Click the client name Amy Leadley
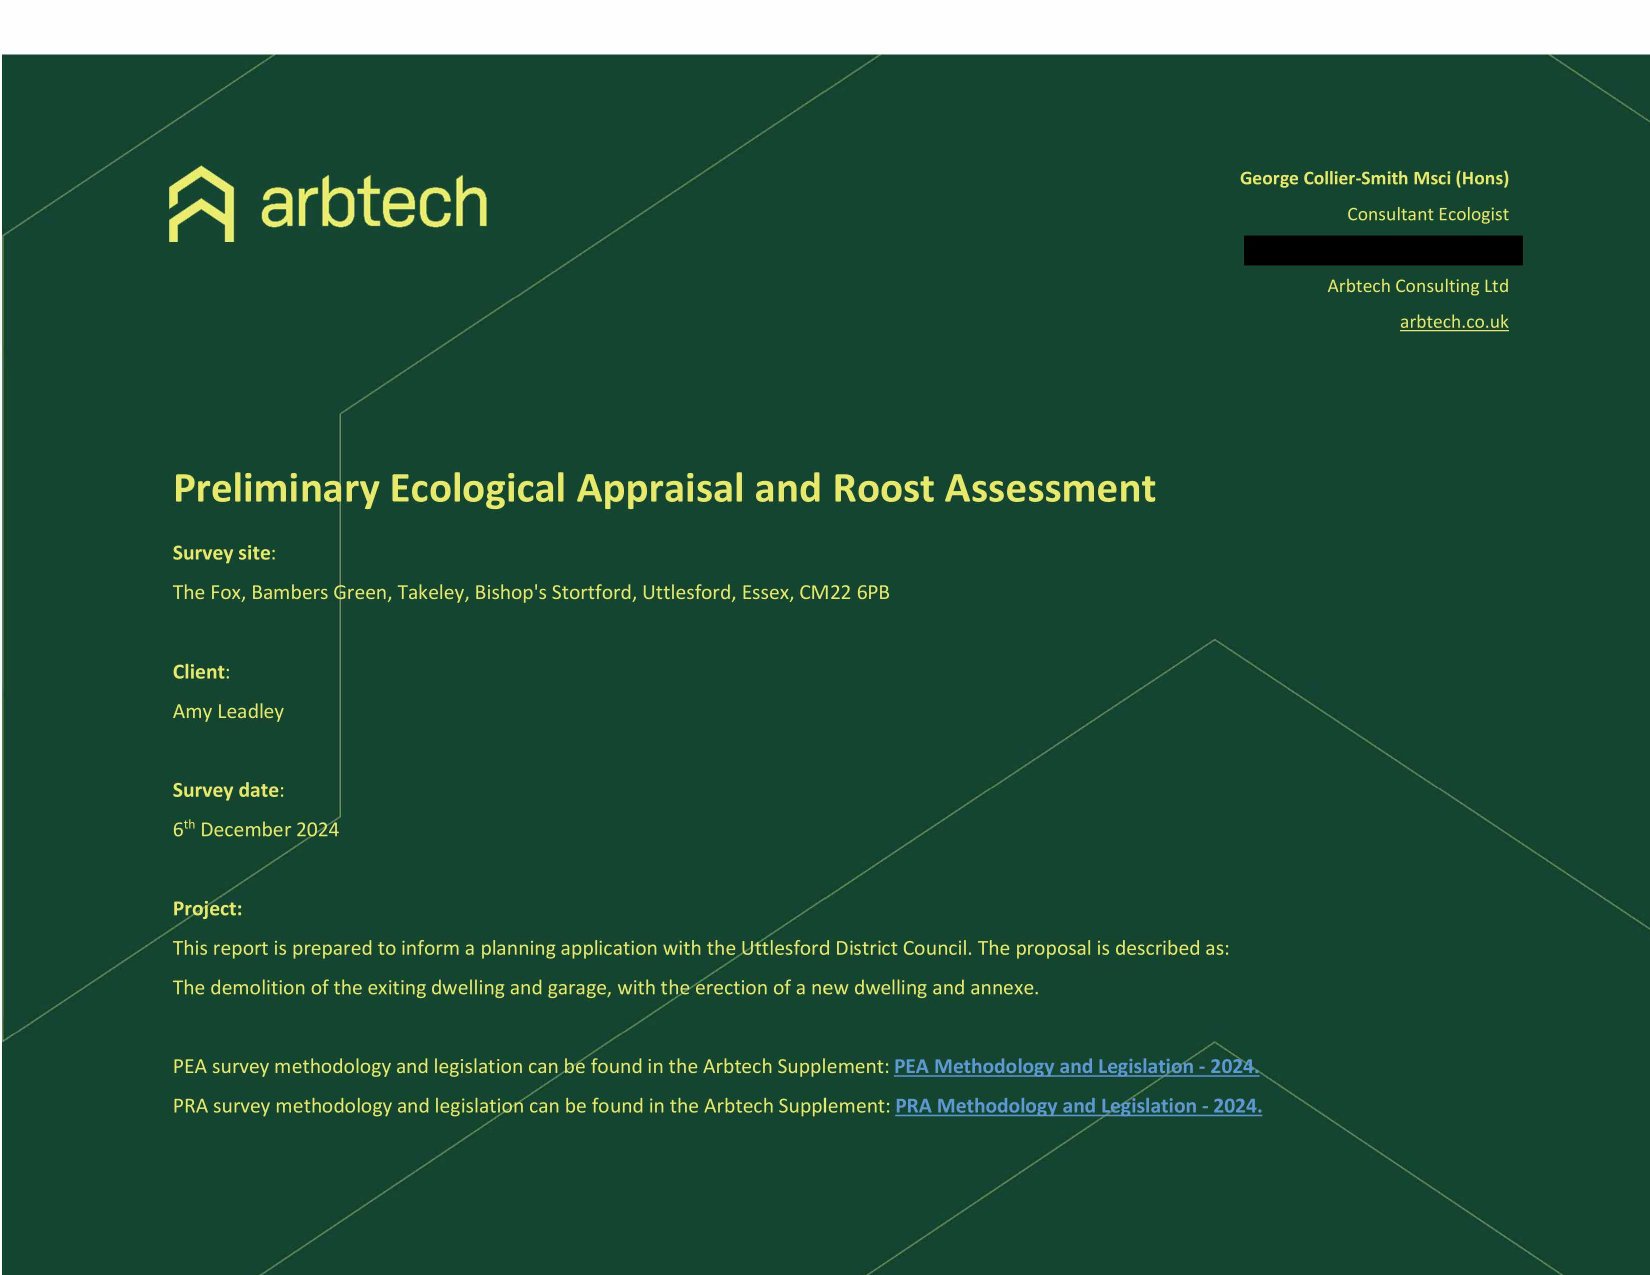This screenshot has width=1650, height=1275. click(x=228, y=711)
